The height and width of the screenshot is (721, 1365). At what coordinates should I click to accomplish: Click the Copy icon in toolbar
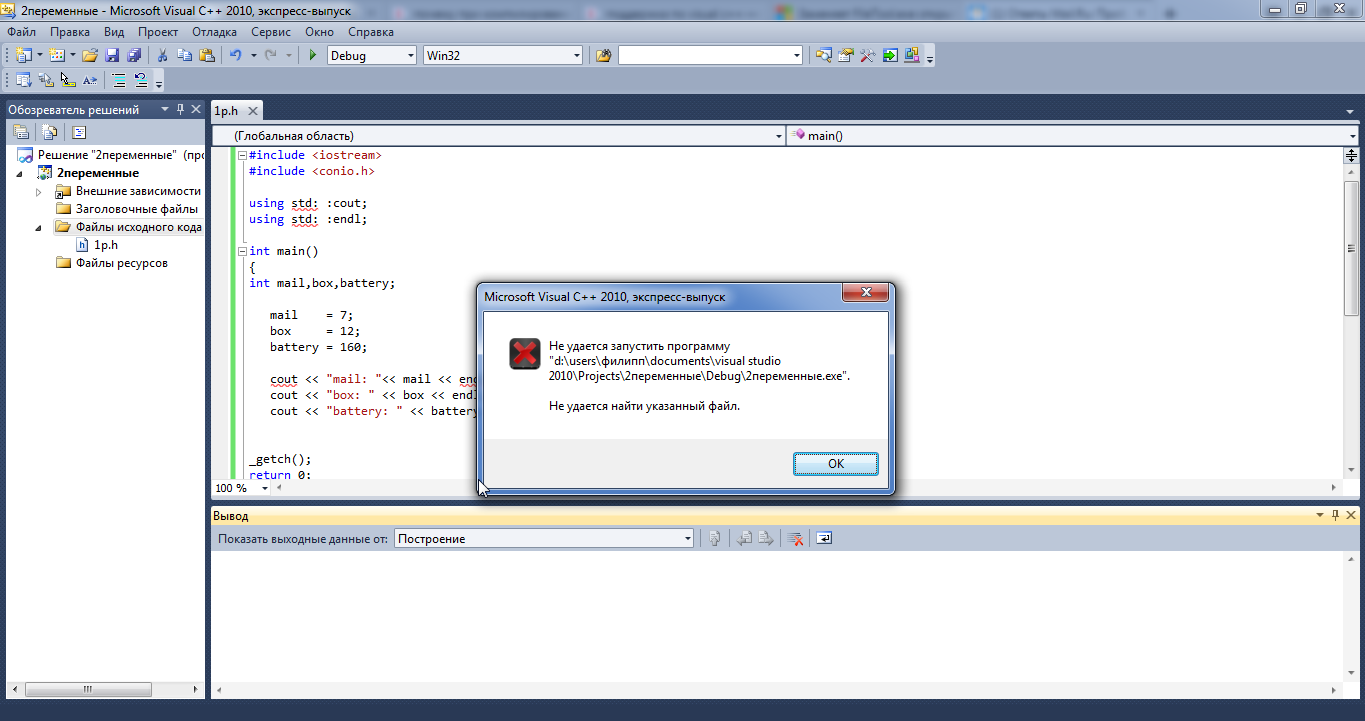coord(184,55)
